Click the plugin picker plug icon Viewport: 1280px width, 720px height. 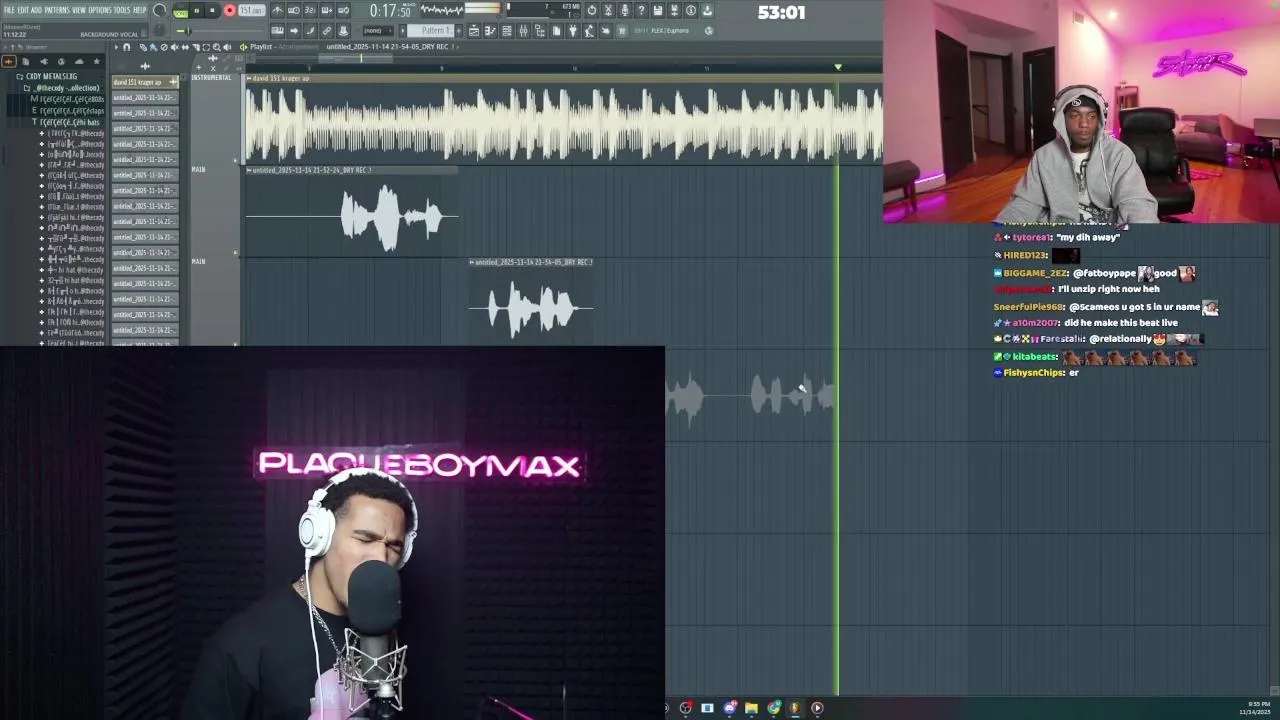click(573, 31)
